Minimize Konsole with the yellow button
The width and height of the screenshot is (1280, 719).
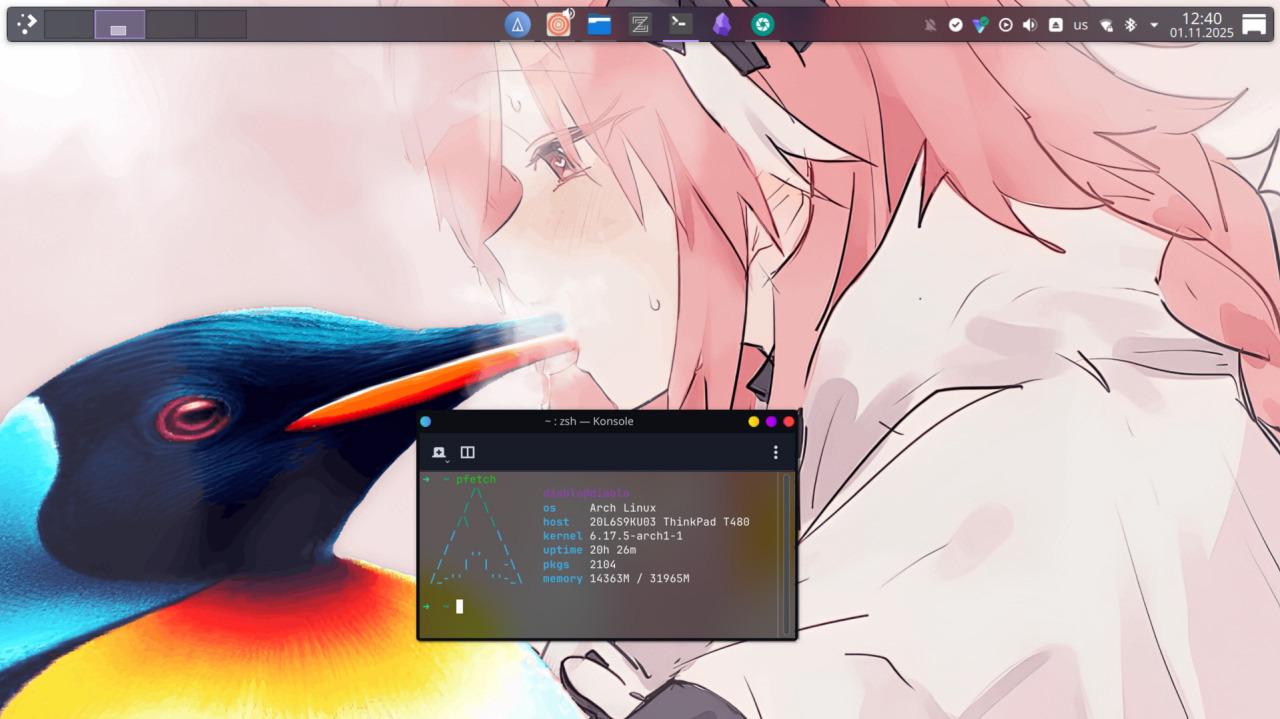tap(753, 421)
